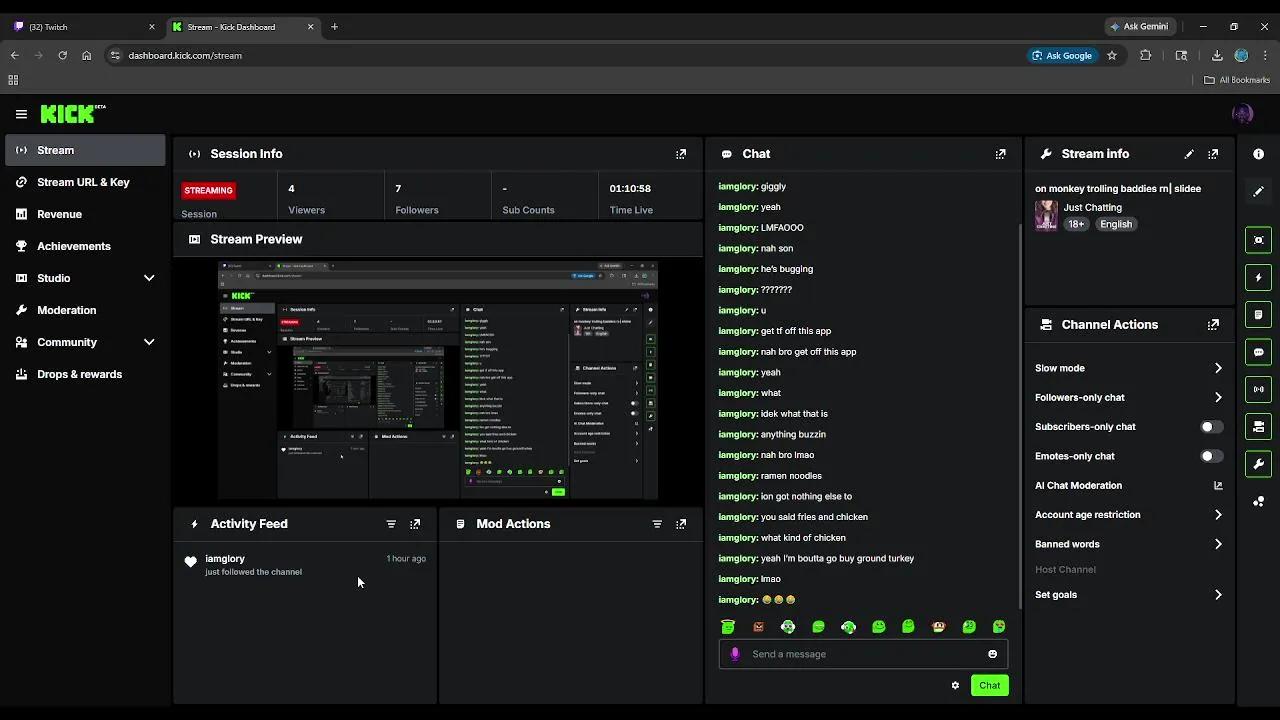Viewport: 1280px width, 720px height.
Task: Pop out the Mod Actions panel
Action: [681, 524]
